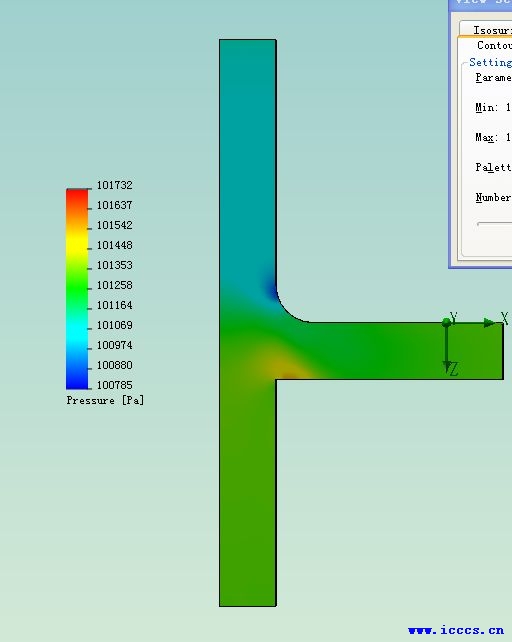Viewport: 512px width, 642px height.
Task: Click the top end of the vertical pipe
Action: pos(248,41)
